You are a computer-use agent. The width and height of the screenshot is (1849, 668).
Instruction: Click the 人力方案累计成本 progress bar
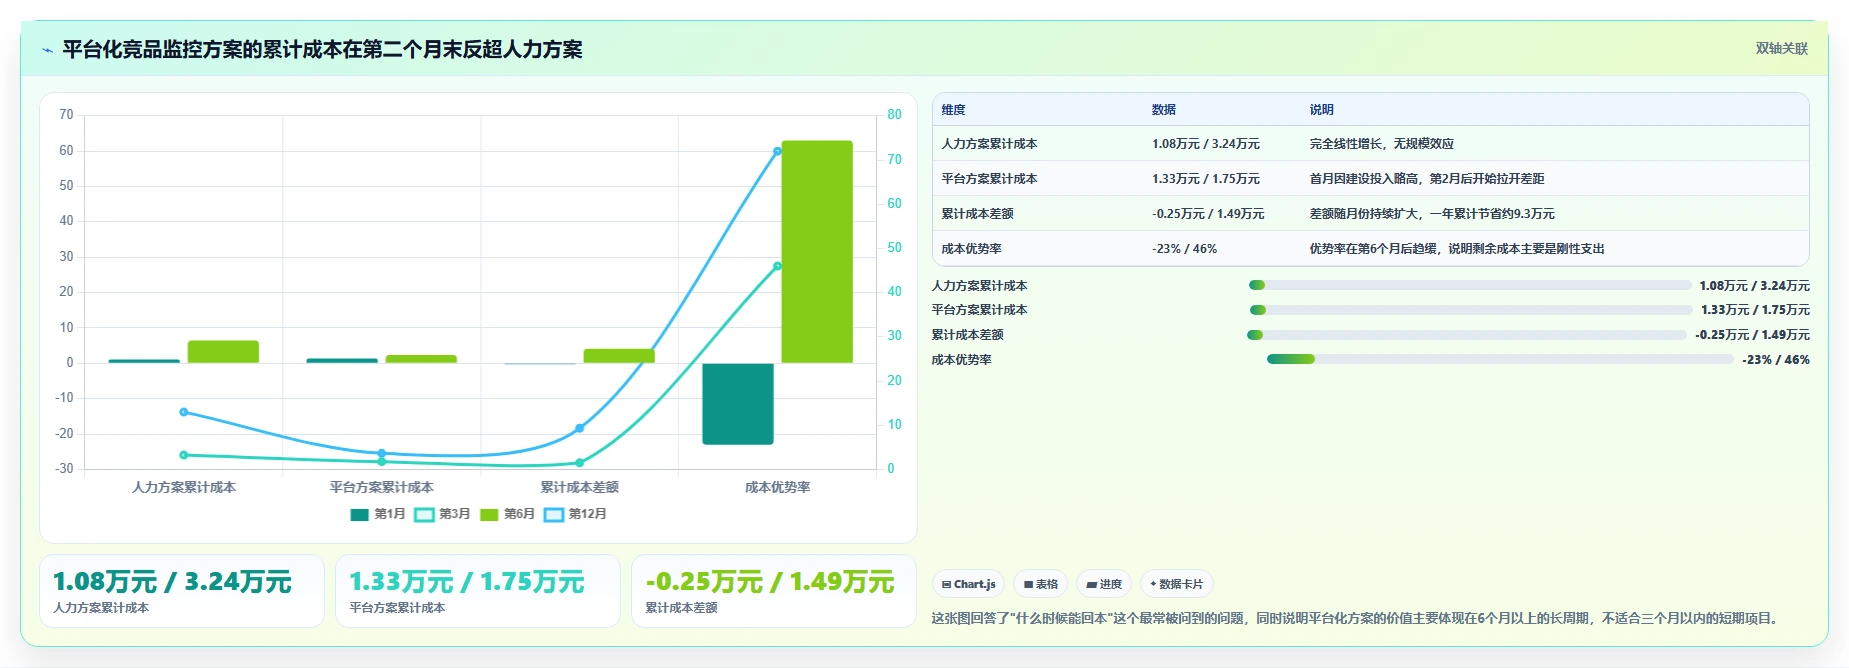tap(1470, 285)
